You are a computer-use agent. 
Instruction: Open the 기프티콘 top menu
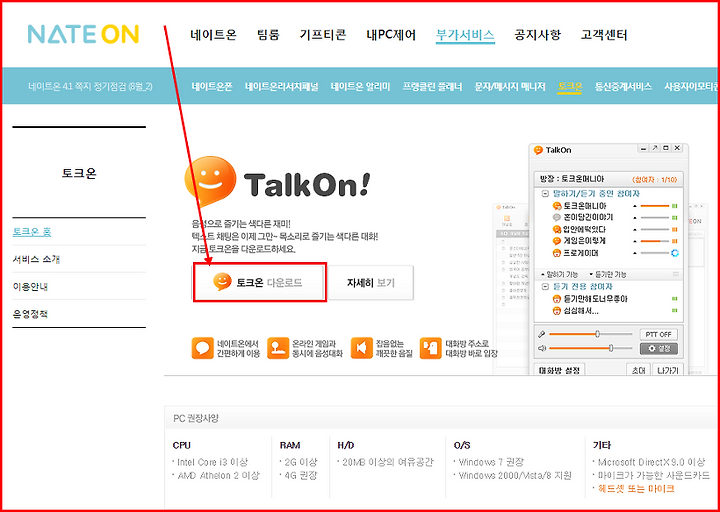(x=323, y=35)
